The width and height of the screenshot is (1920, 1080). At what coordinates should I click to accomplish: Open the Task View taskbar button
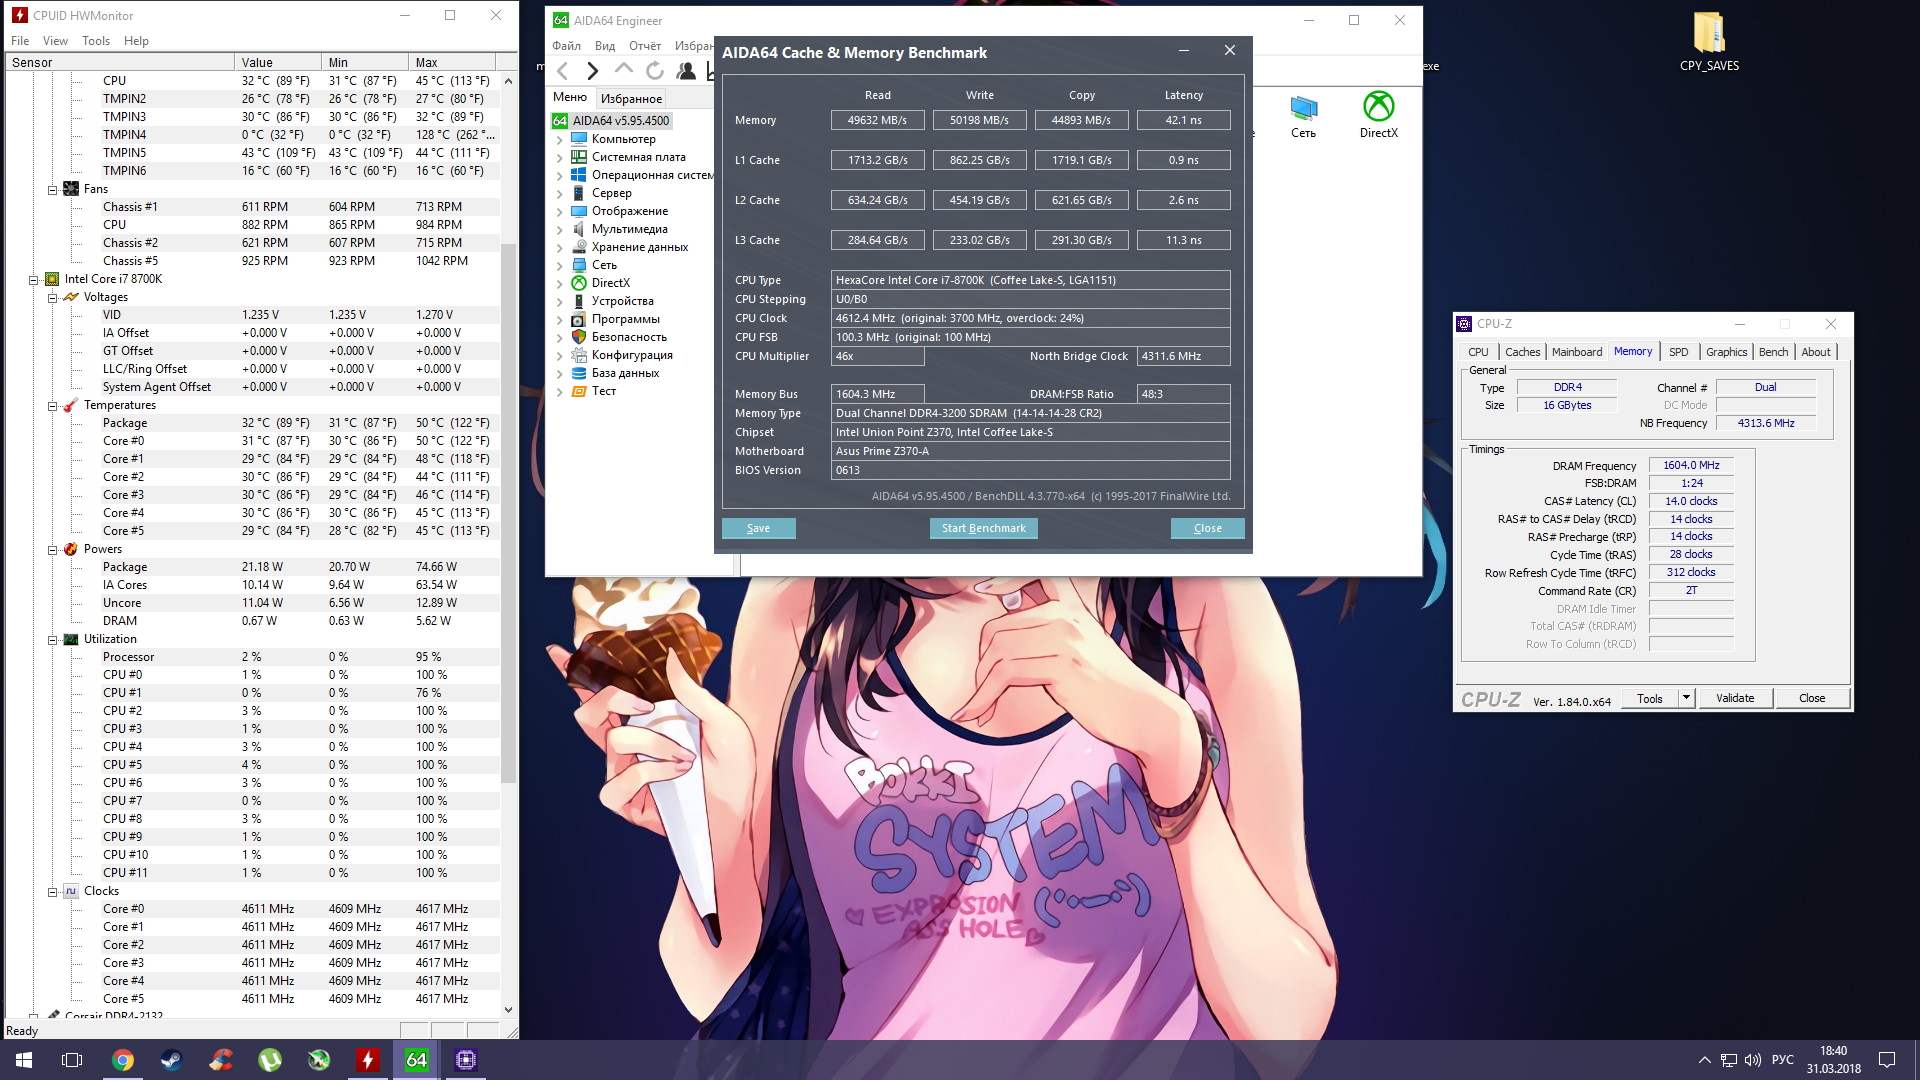tap(72, 1060)
